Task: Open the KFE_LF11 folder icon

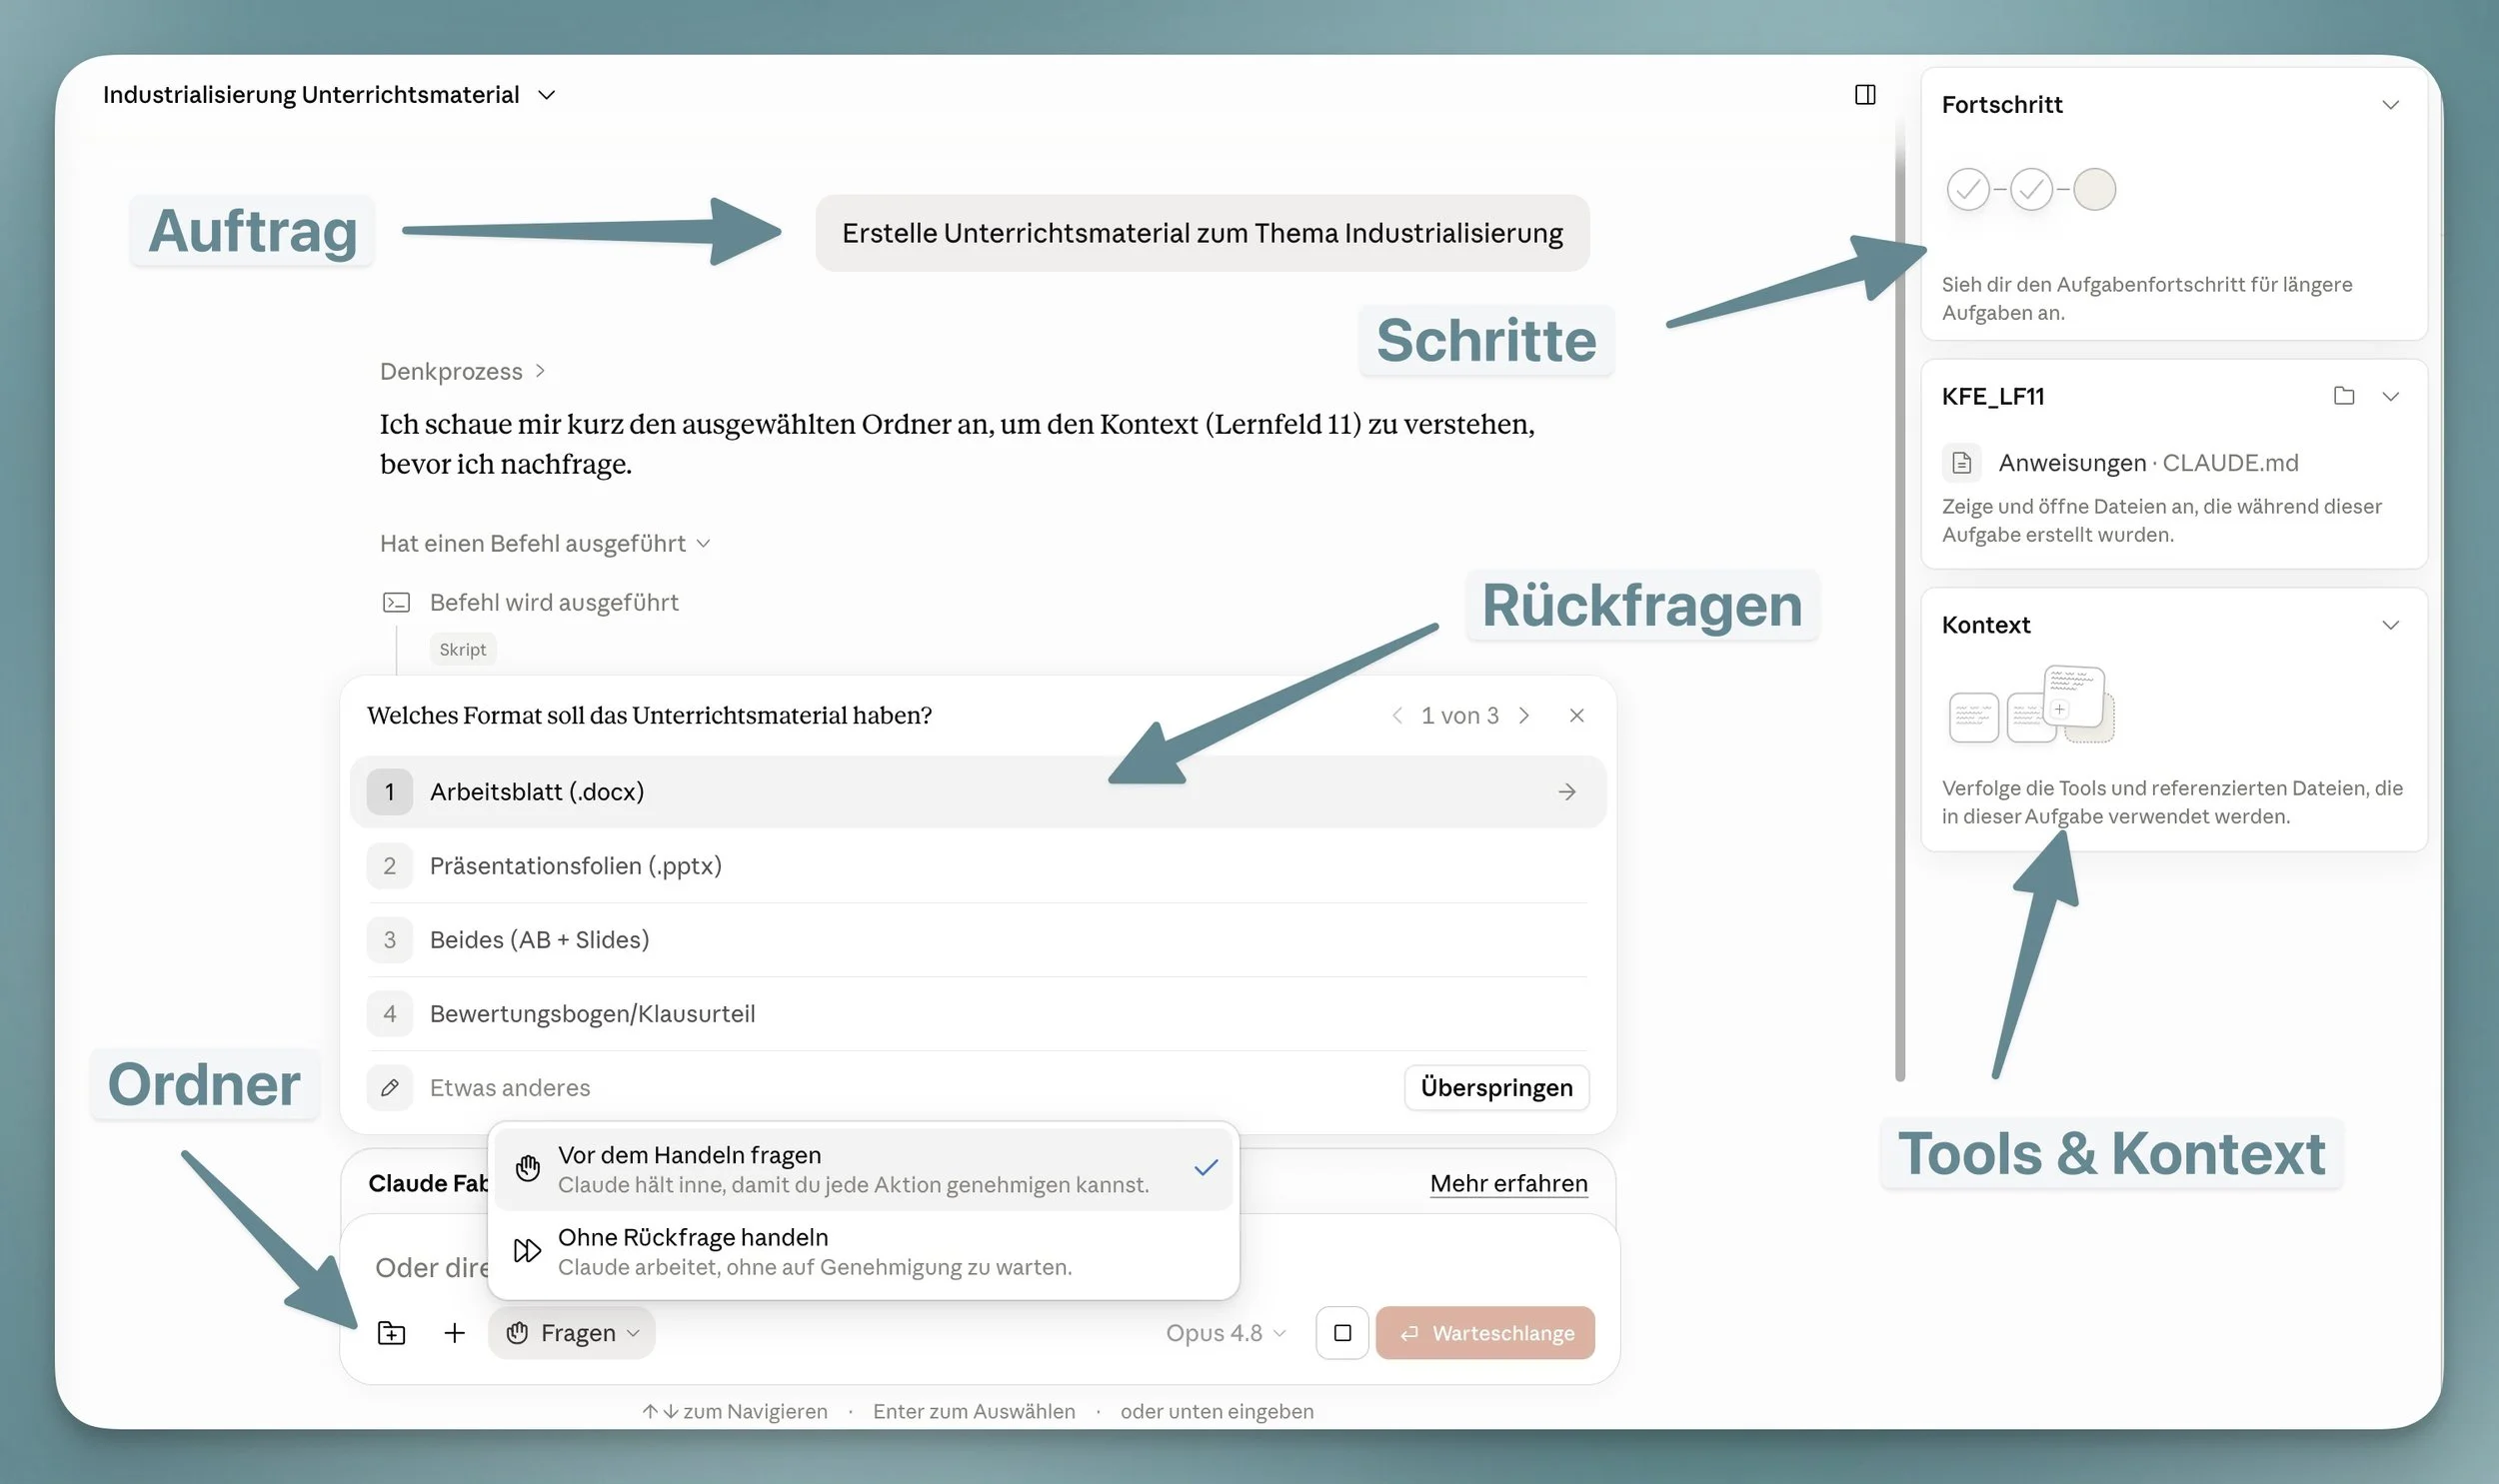Action: (x=2344, y=396)
